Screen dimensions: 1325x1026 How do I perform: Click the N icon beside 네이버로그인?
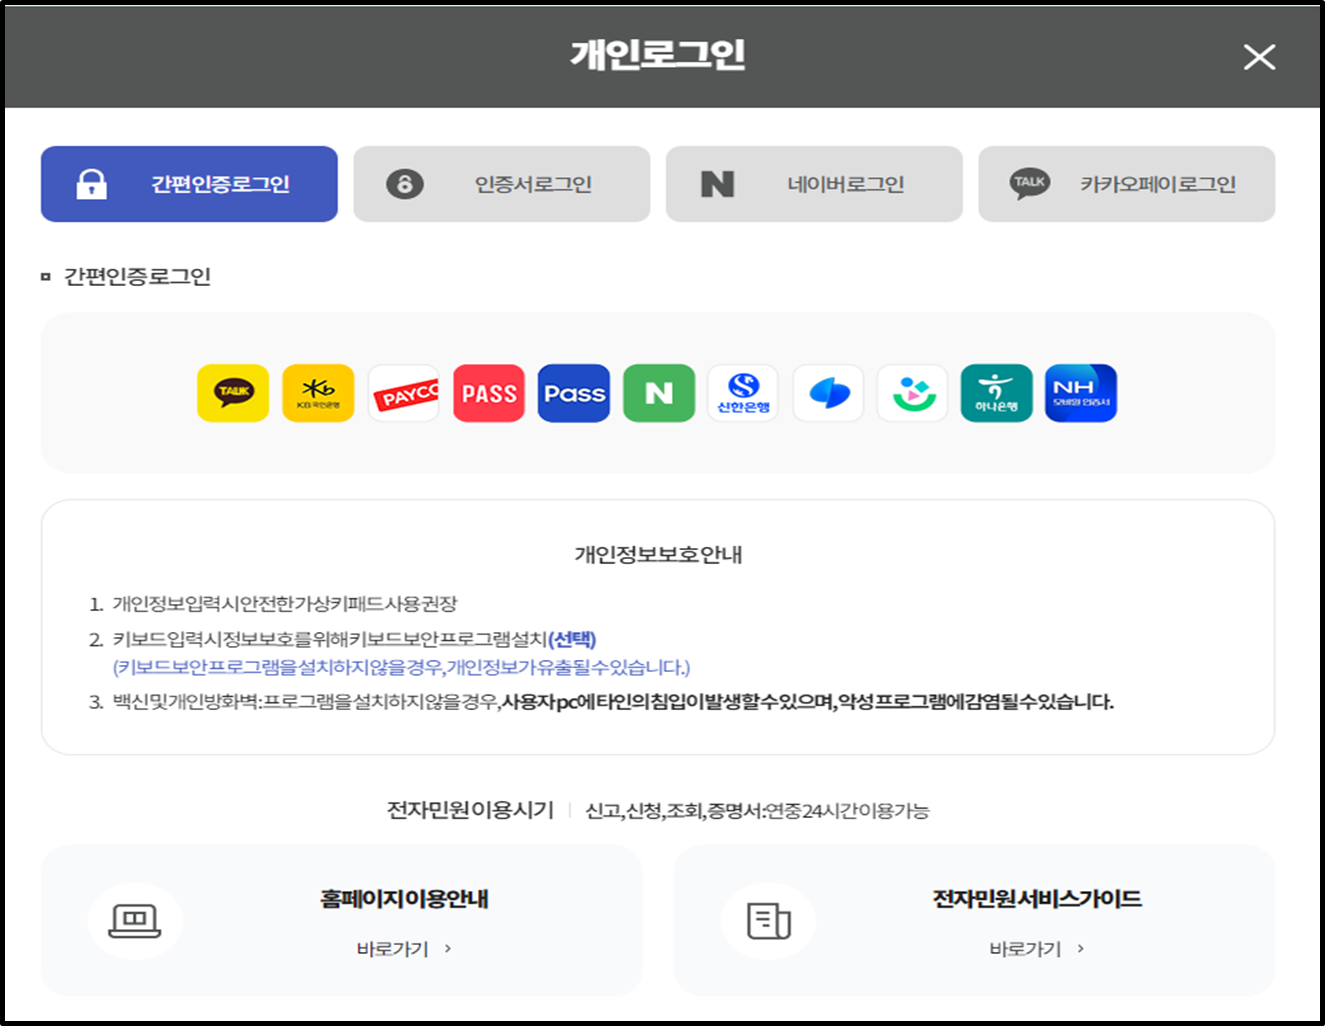[715, 183]
